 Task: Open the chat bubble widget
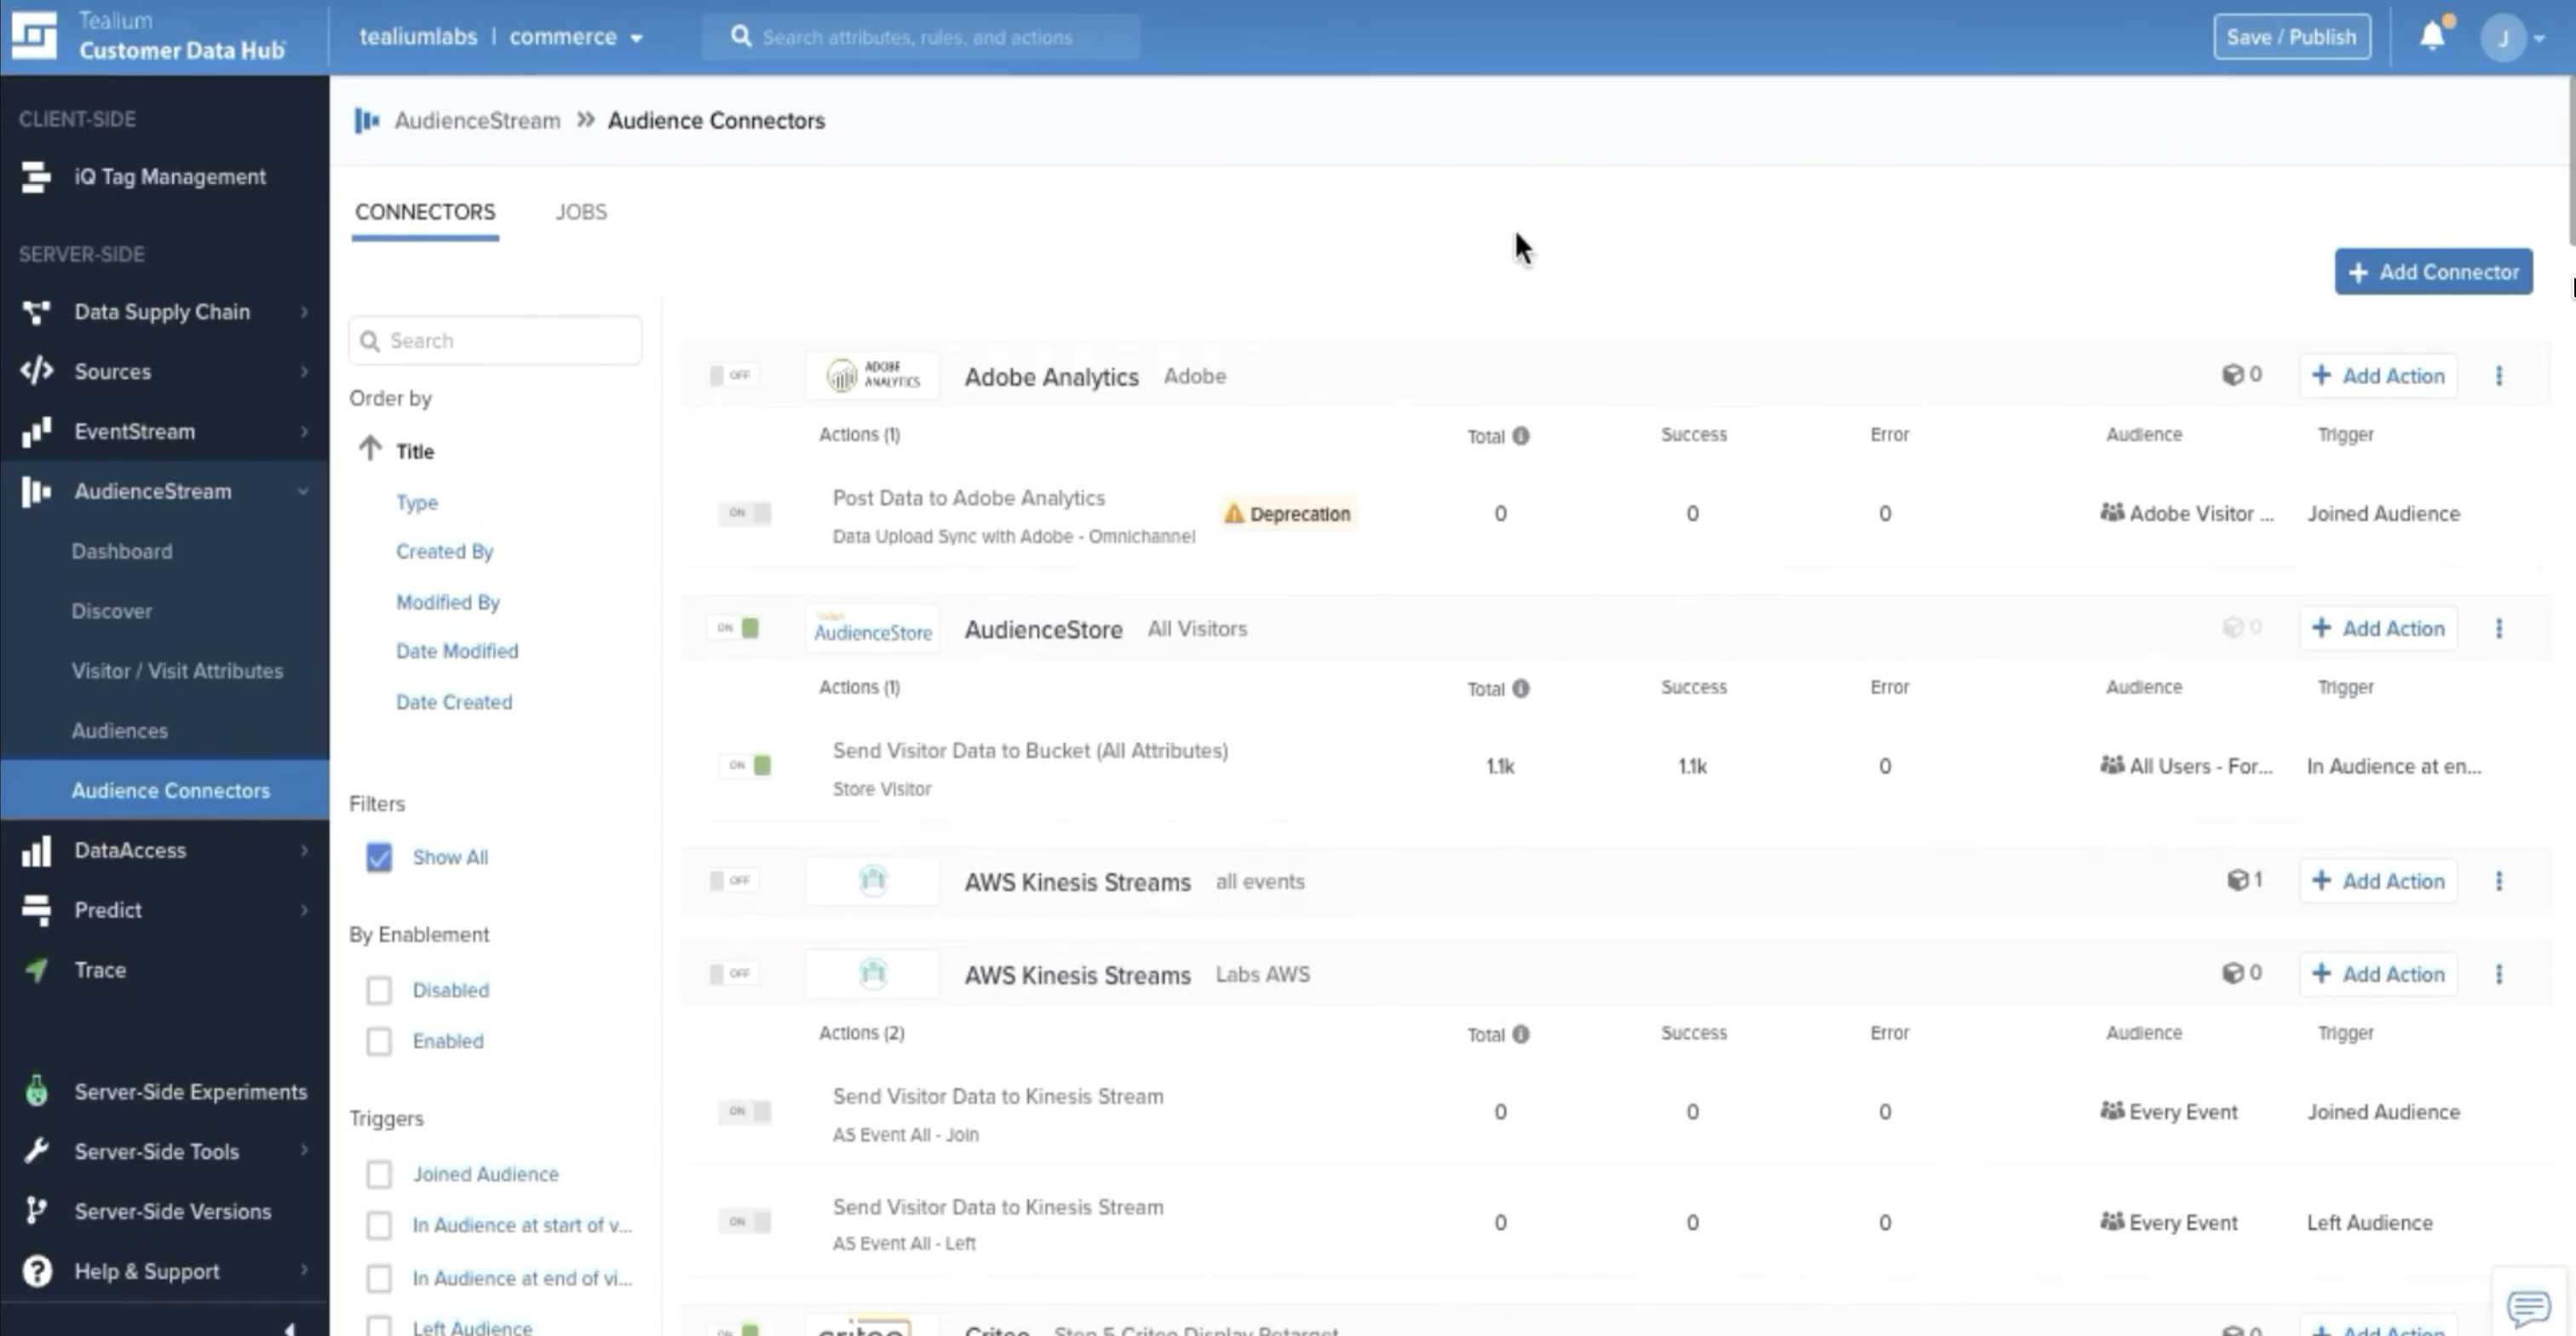pyautogui.click(x=2528, y=1306)
